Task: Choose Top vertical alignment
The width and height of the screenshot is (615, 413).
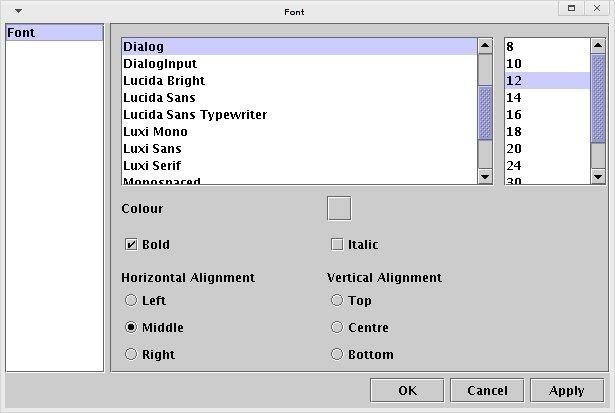Action: pyautogui.click(x=337, y=300)
